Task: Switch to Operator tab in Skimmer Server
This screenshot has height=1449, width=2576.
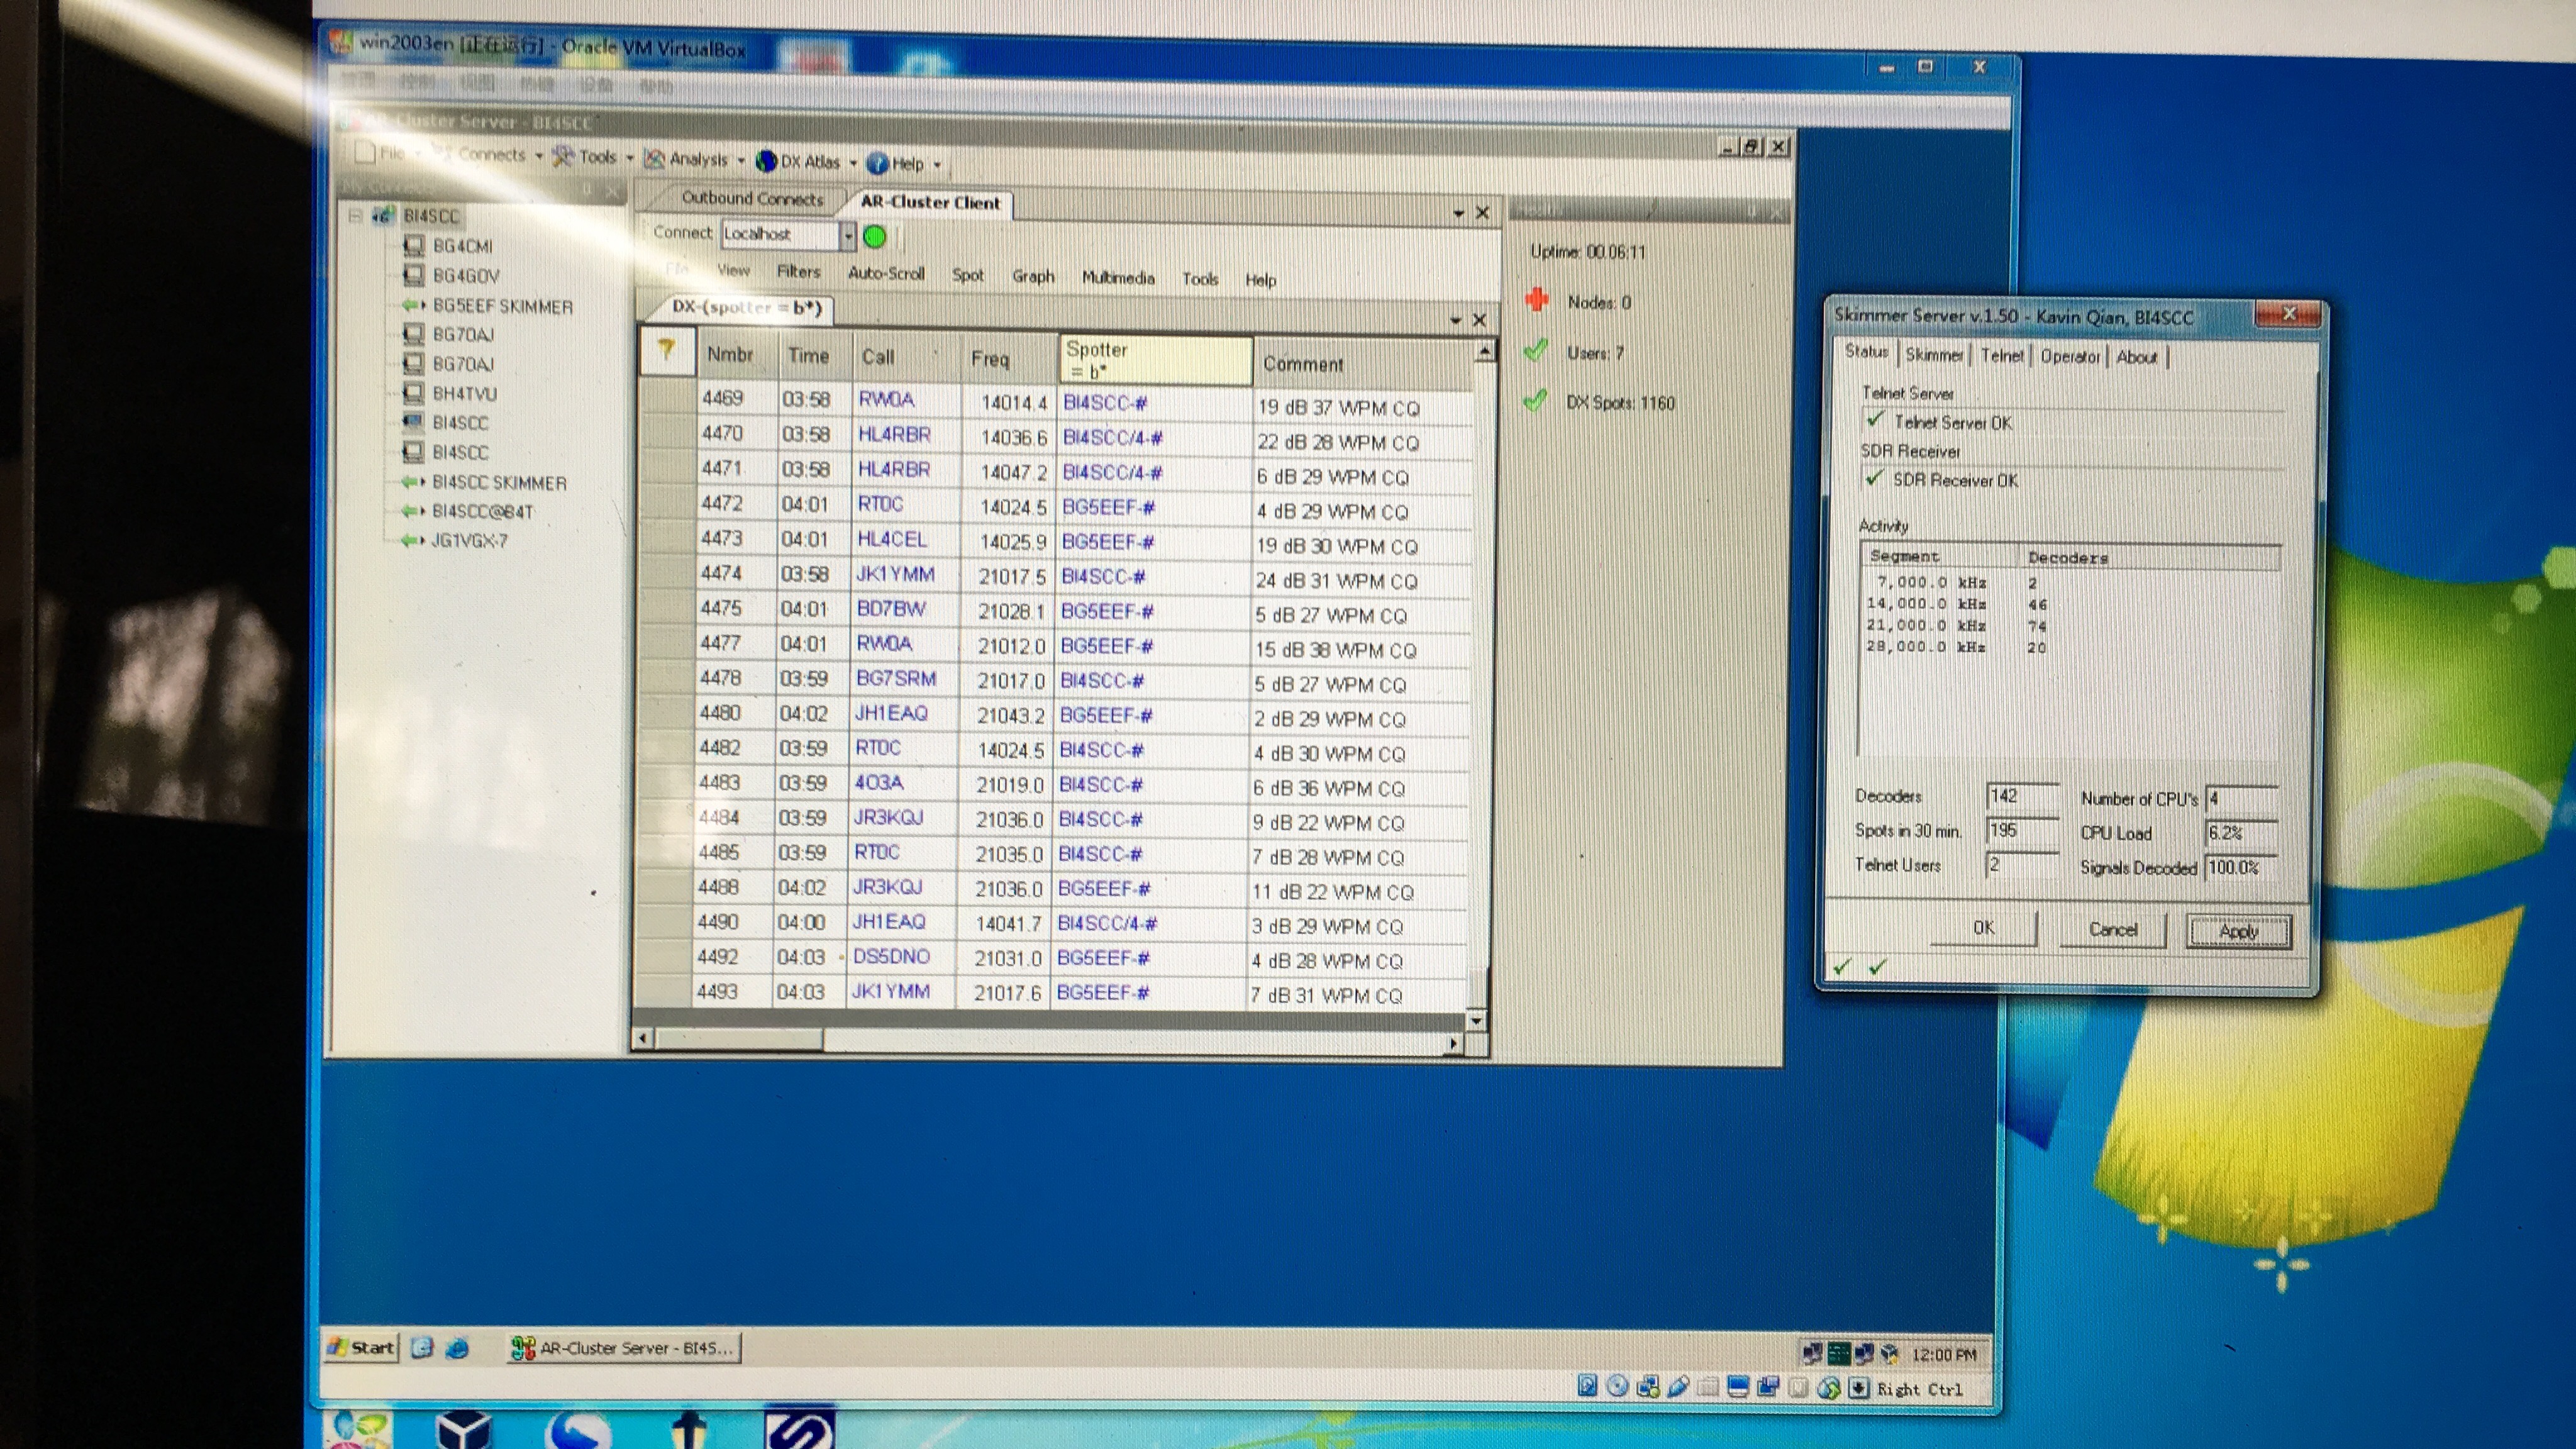Action: coord(2069,356)
